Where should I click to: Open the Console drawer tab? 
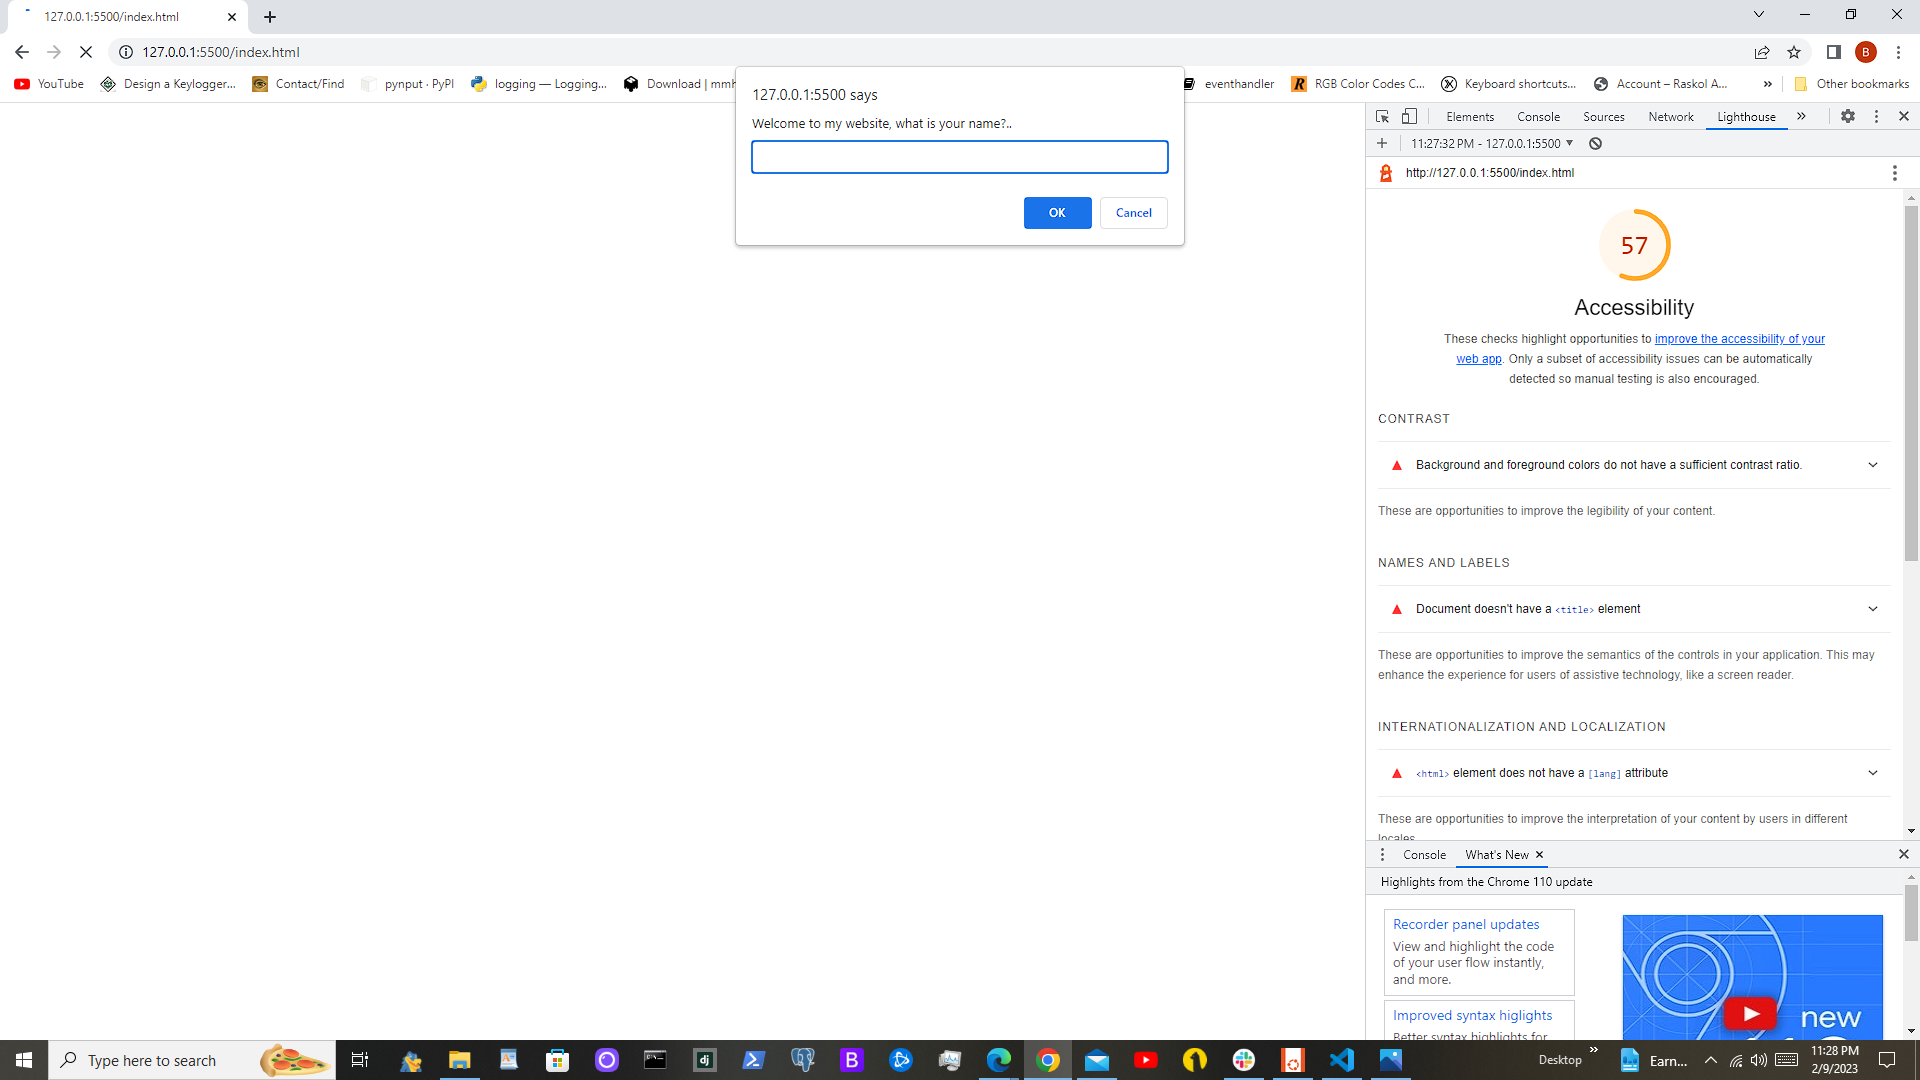pos(1424,855)
